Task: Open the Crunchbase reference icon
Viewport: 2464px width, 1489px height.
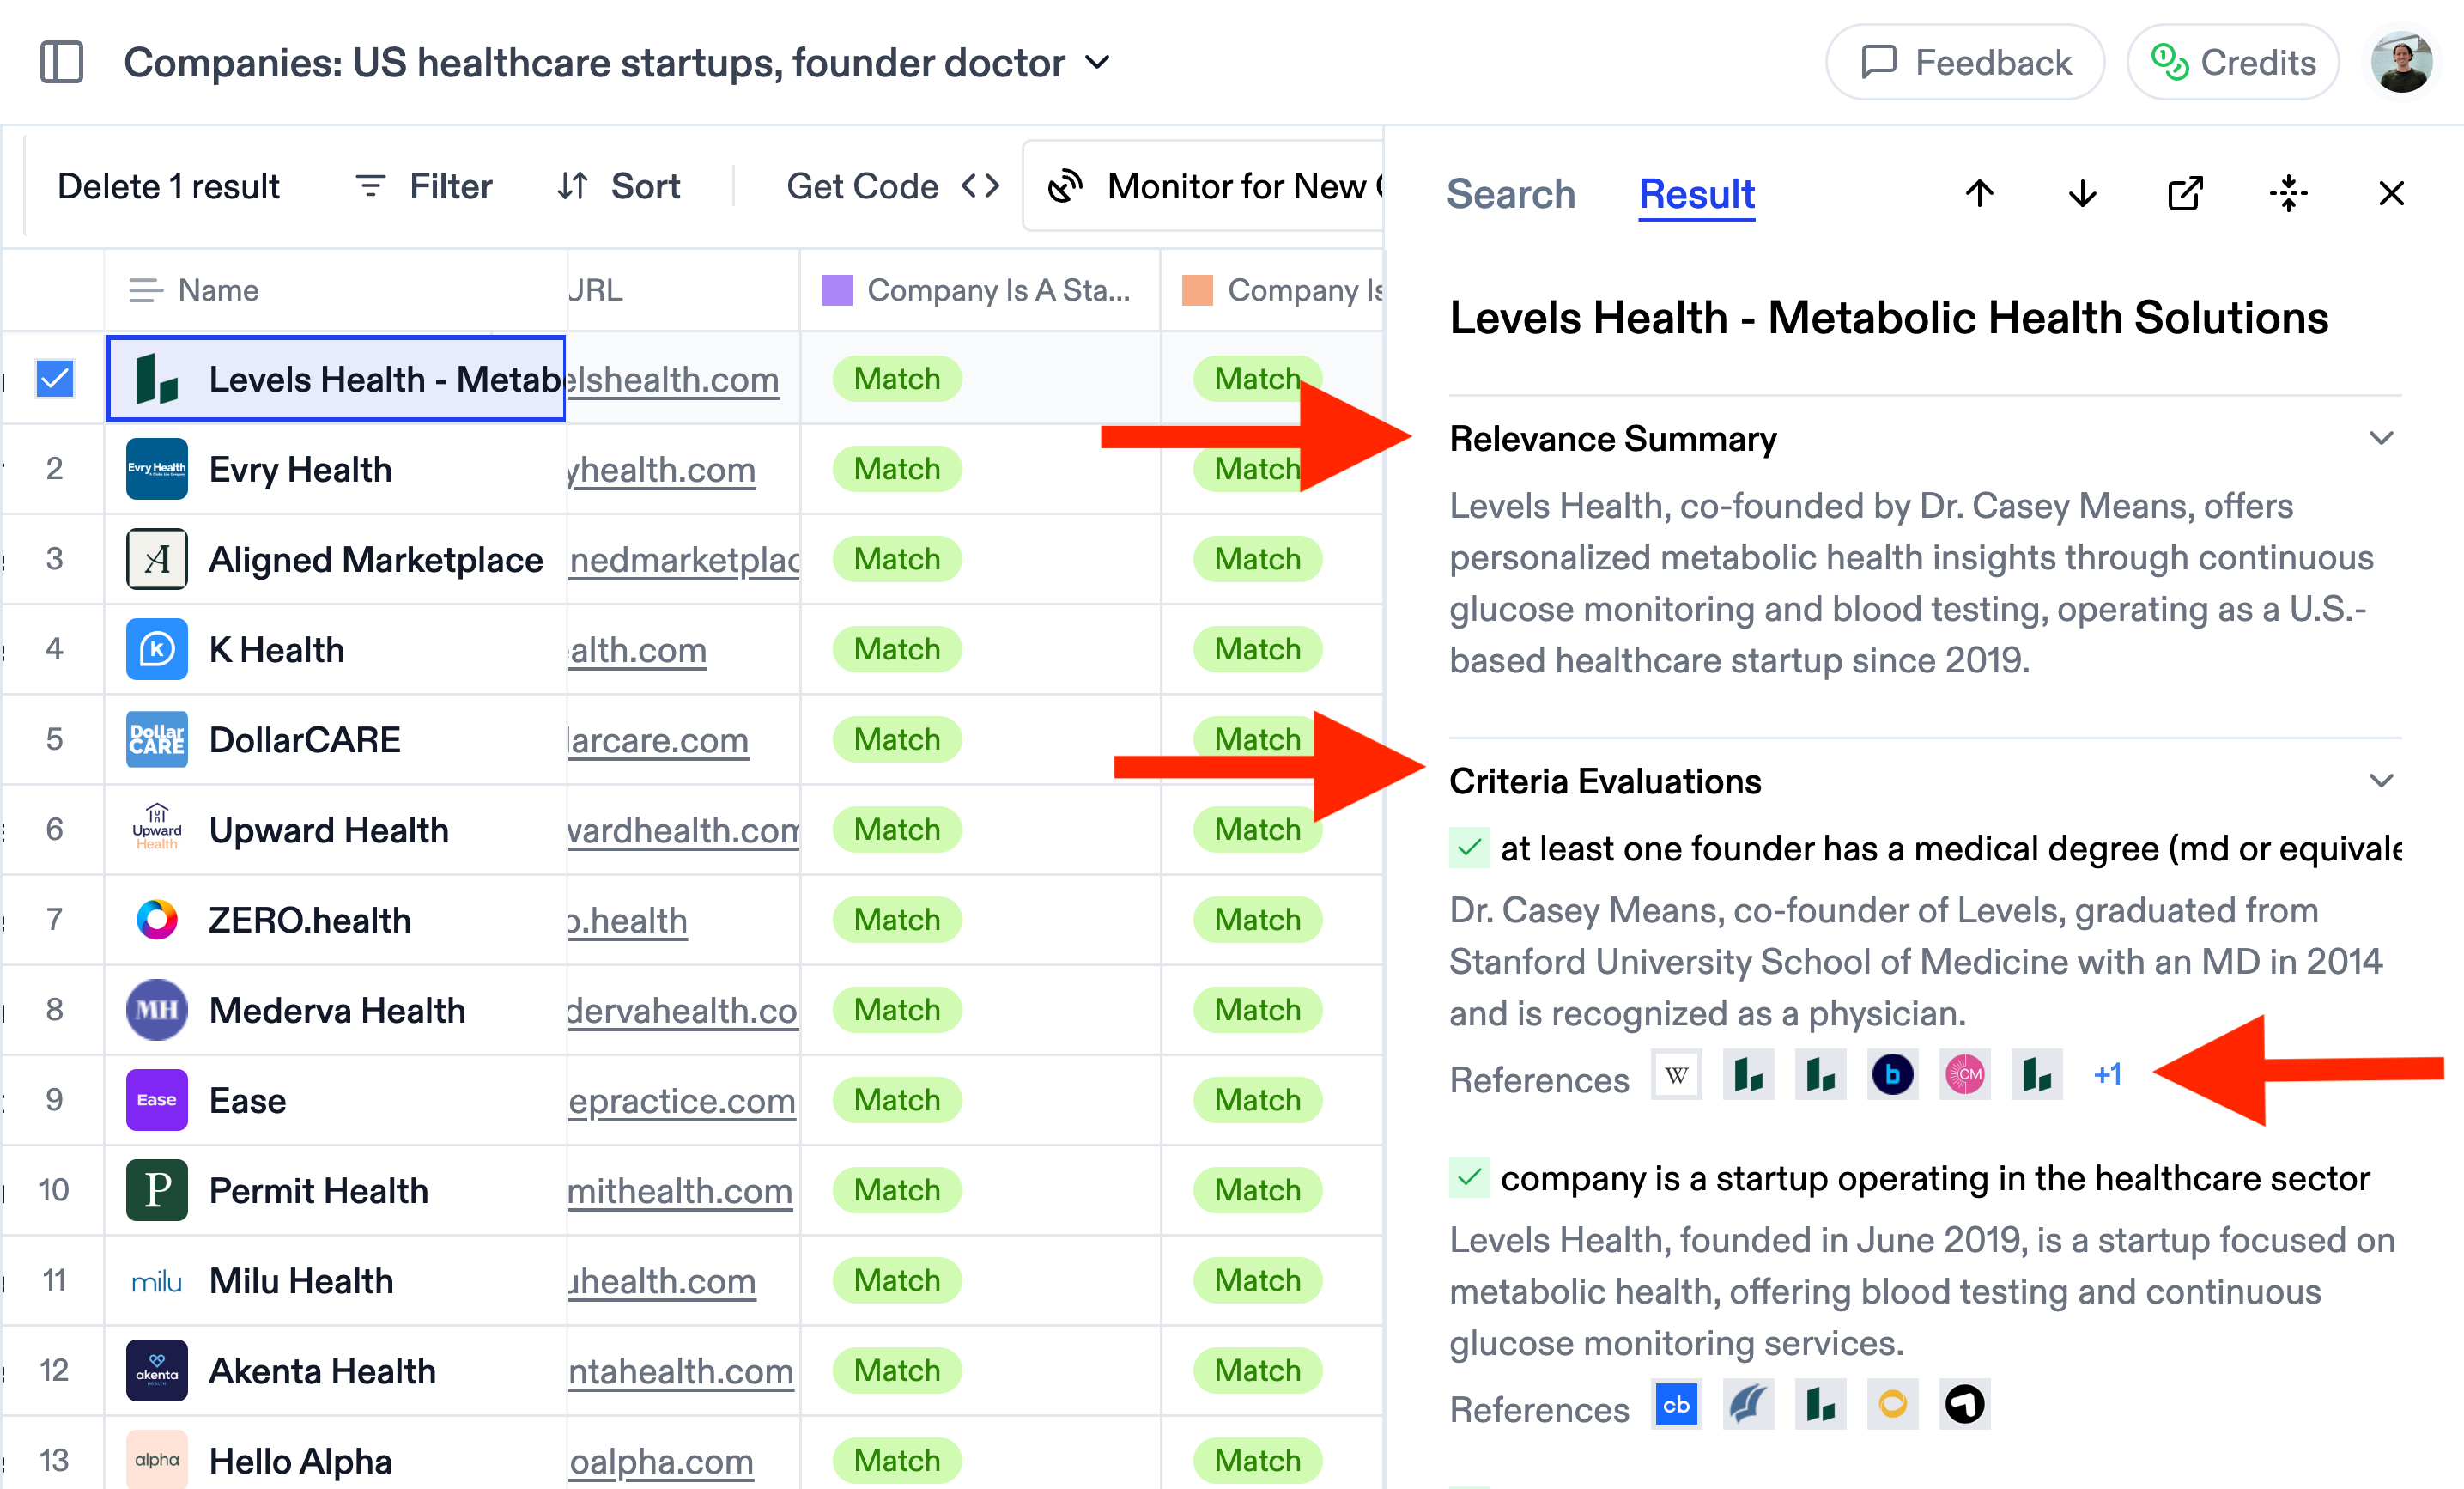Action: tap(1676, 1405)
